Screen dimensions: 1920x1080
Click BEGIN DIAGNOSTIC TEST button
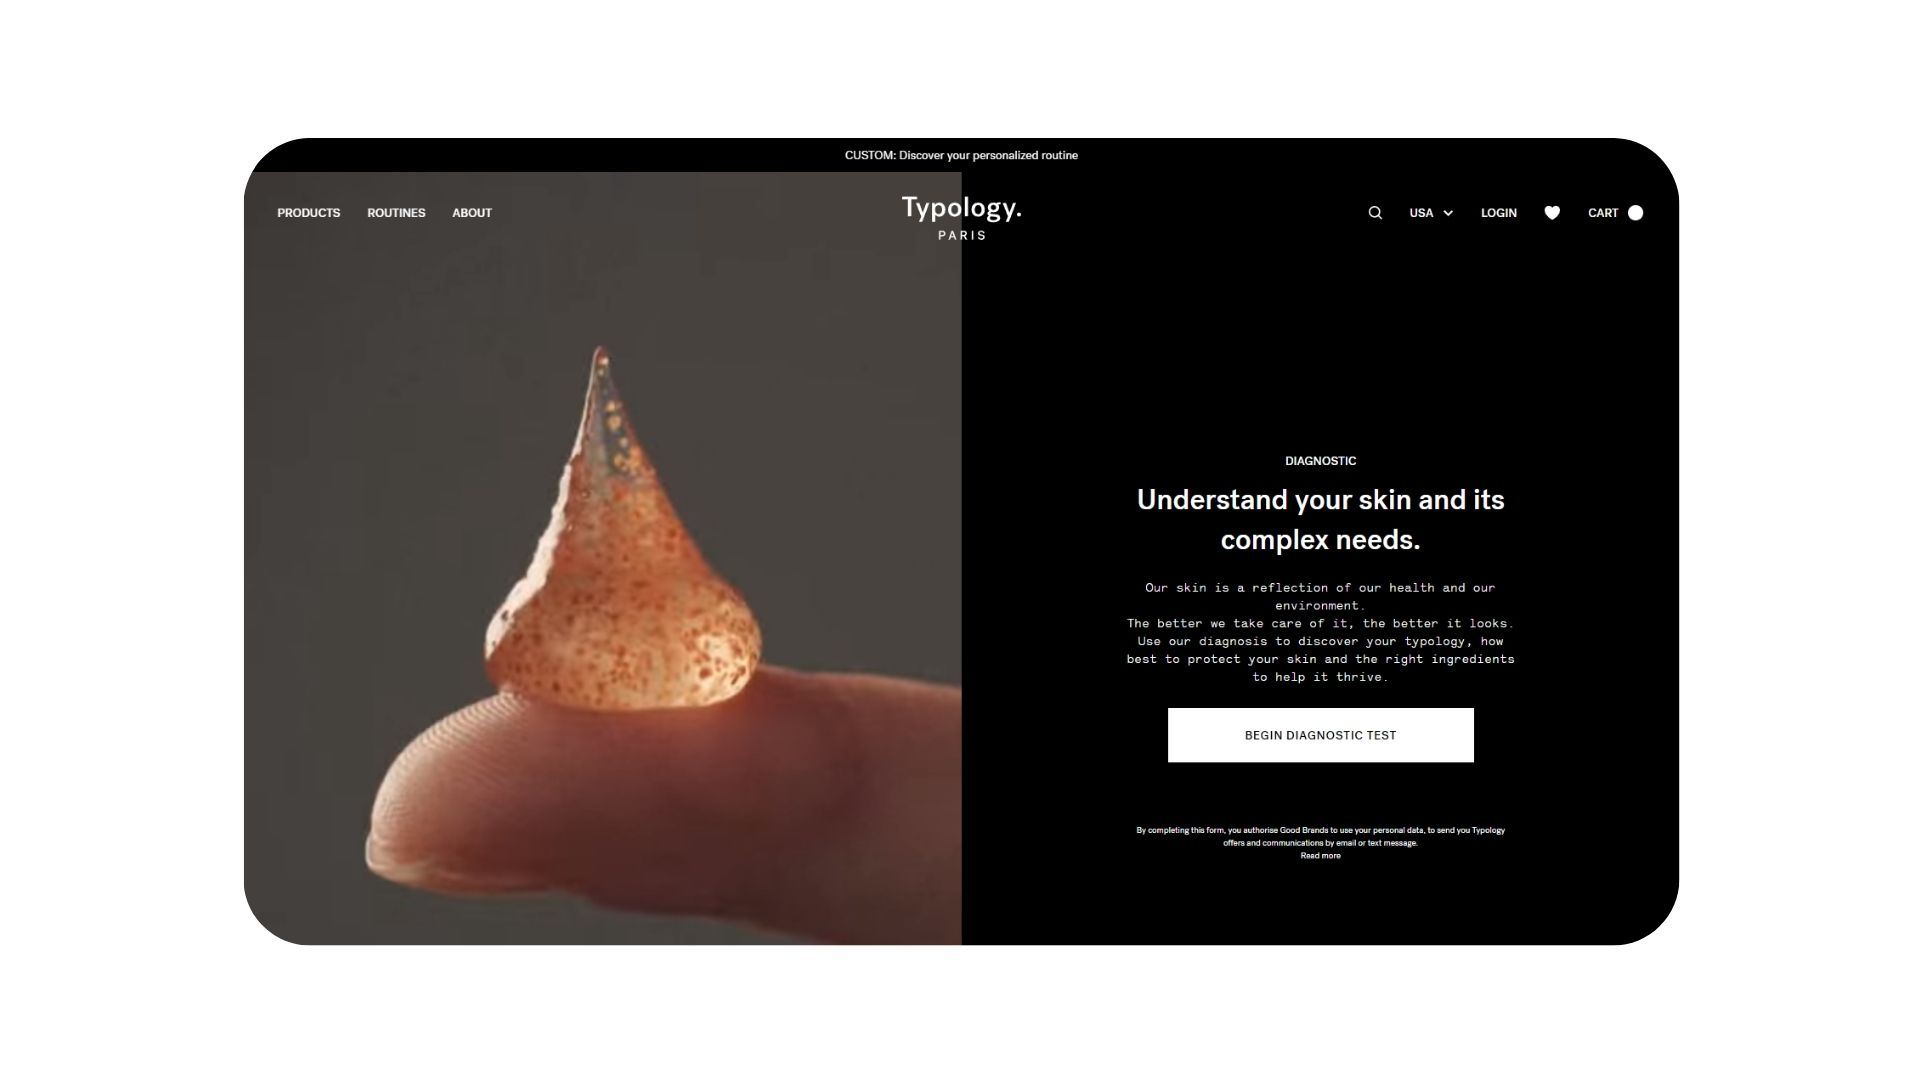[x=1320, y=735]
